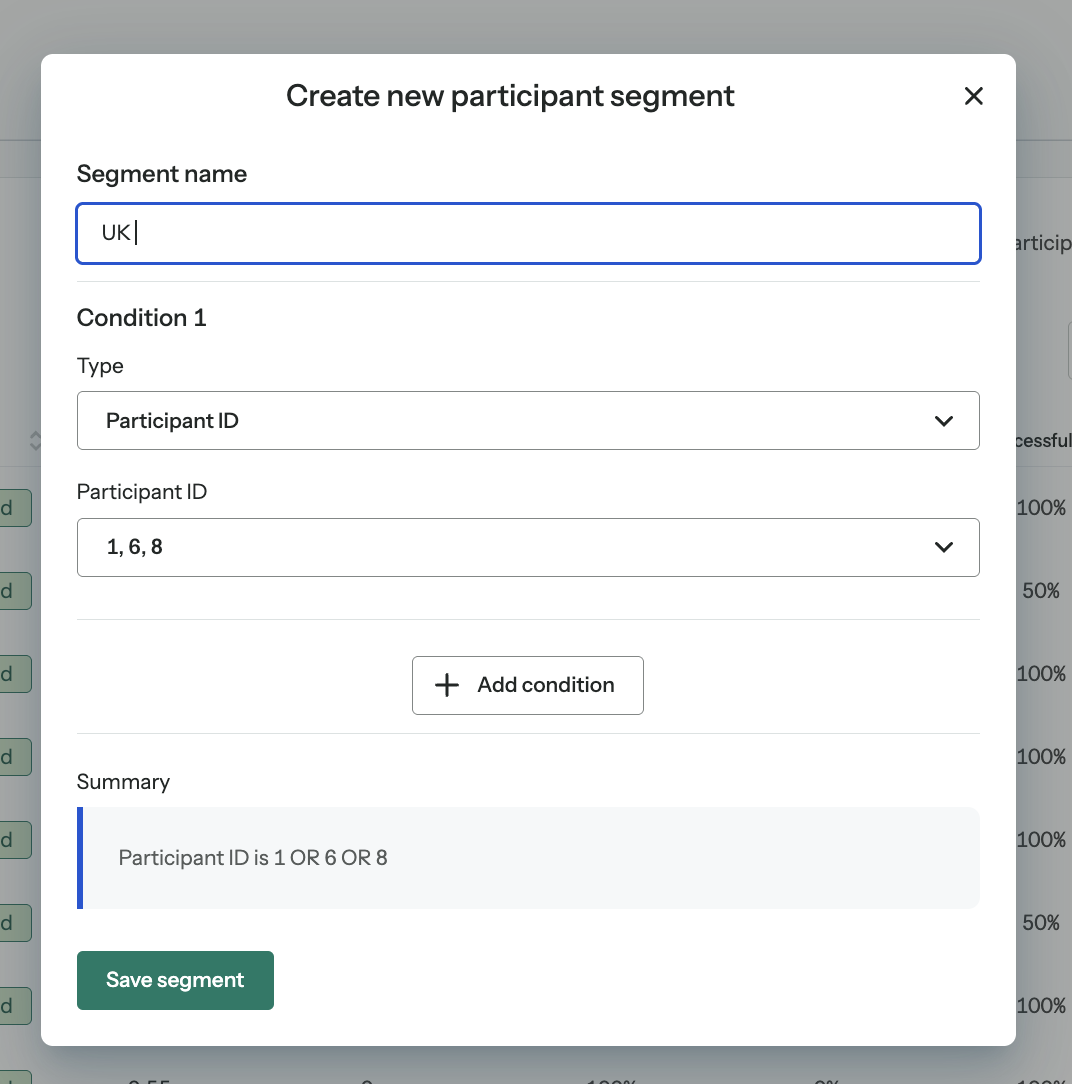
Task: Expand the Participant ID dropdown showing 1, 6, 8
Action: click(528, 548)
